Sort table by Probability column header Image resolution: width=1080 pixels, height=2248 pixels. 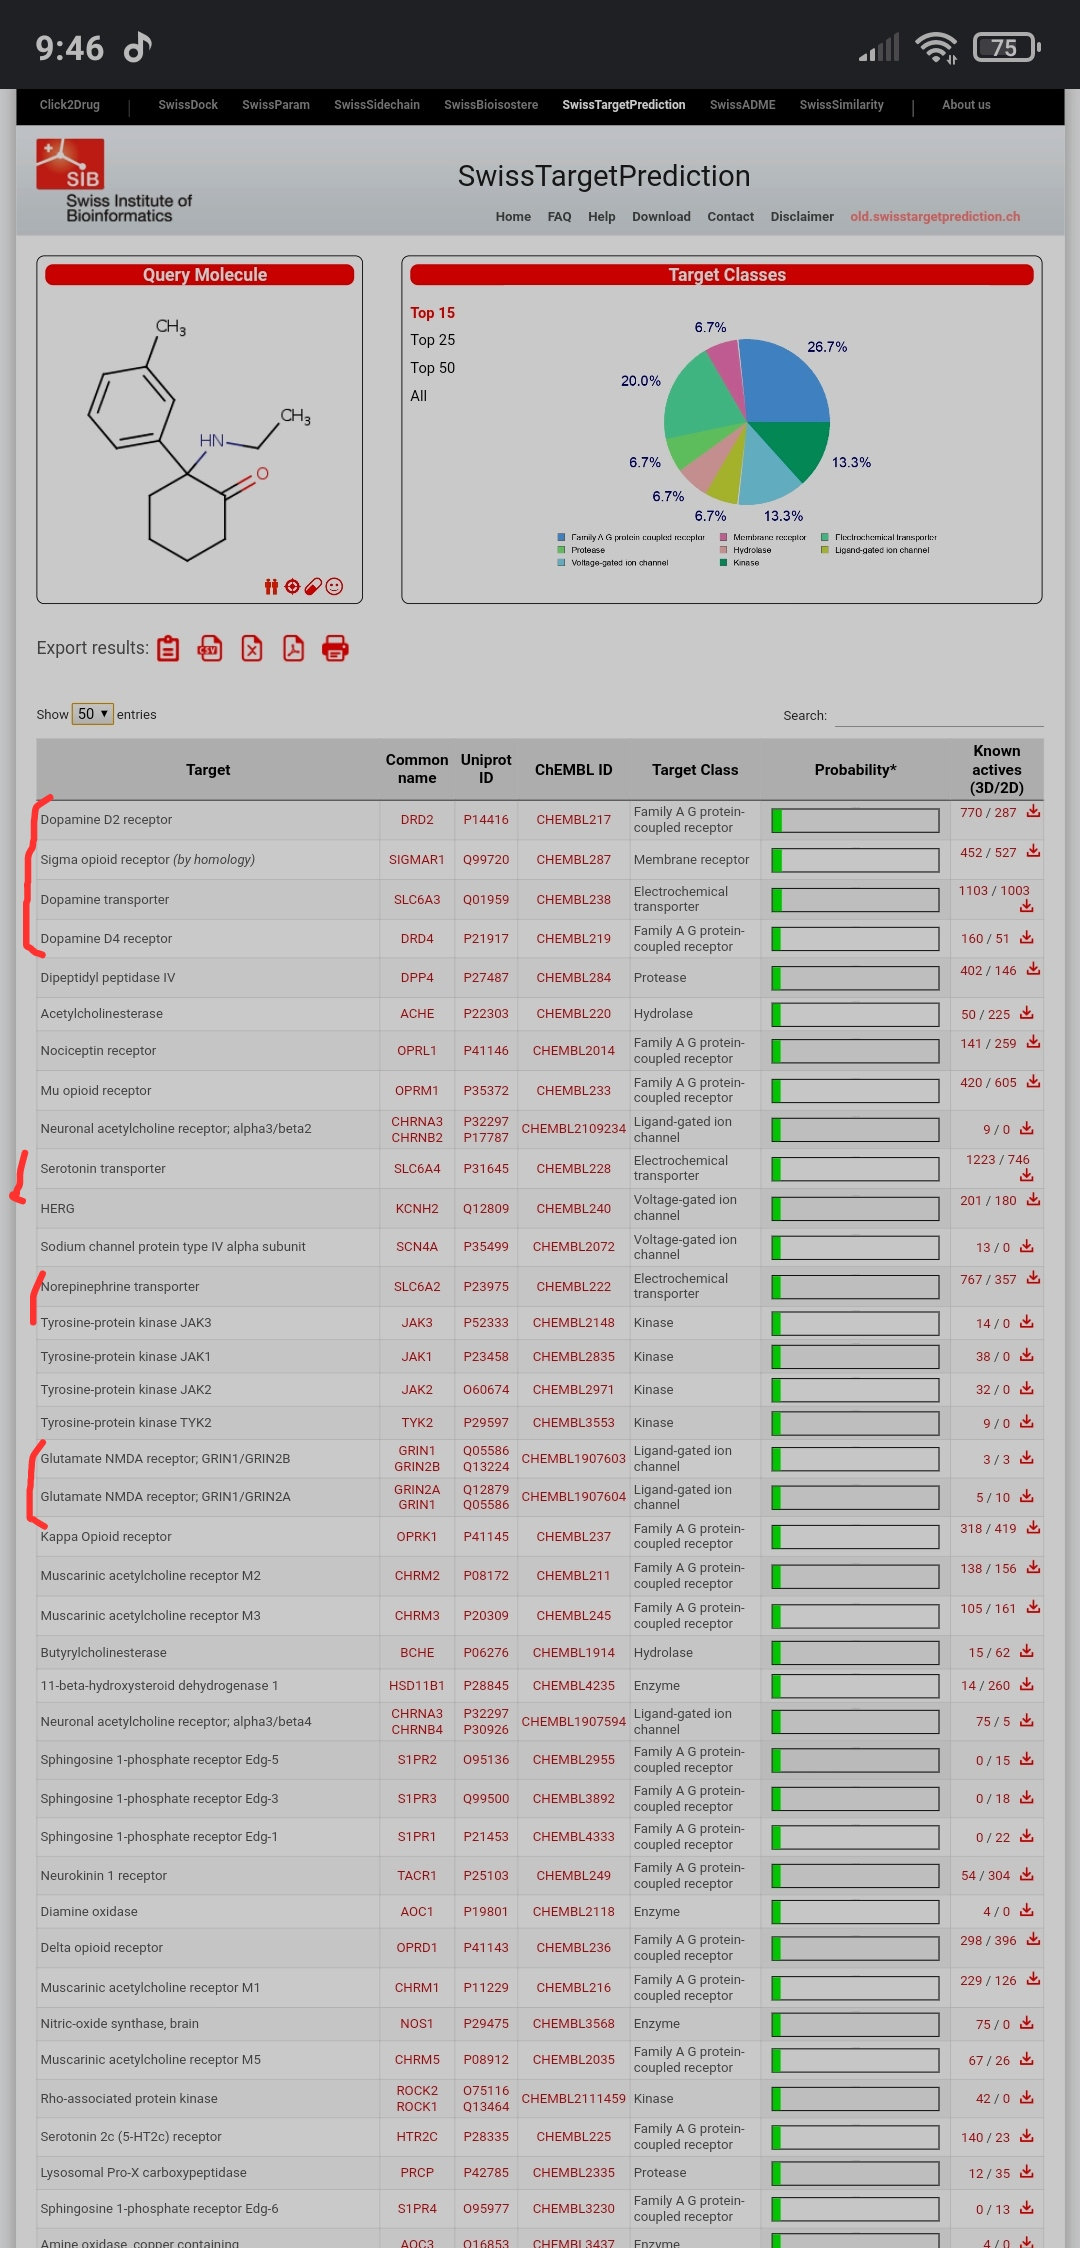[x=855, y=770]
